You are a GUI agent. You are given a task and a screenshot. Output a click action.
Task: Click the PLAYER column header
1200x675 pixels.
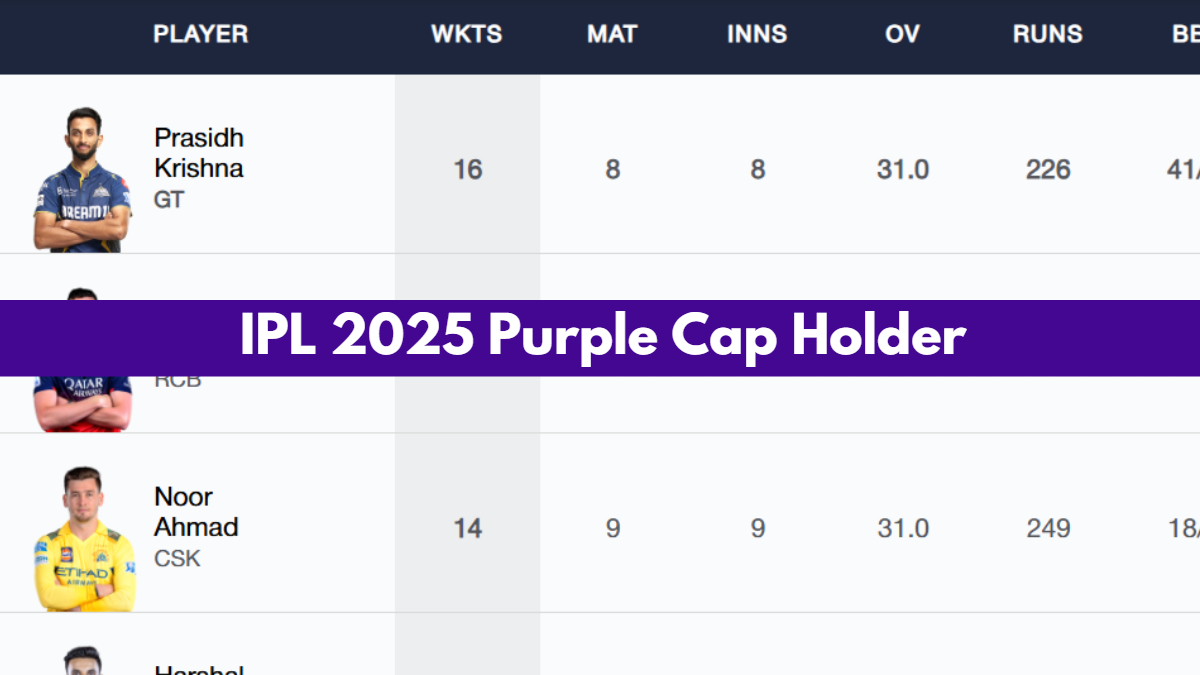pos(200,34)
